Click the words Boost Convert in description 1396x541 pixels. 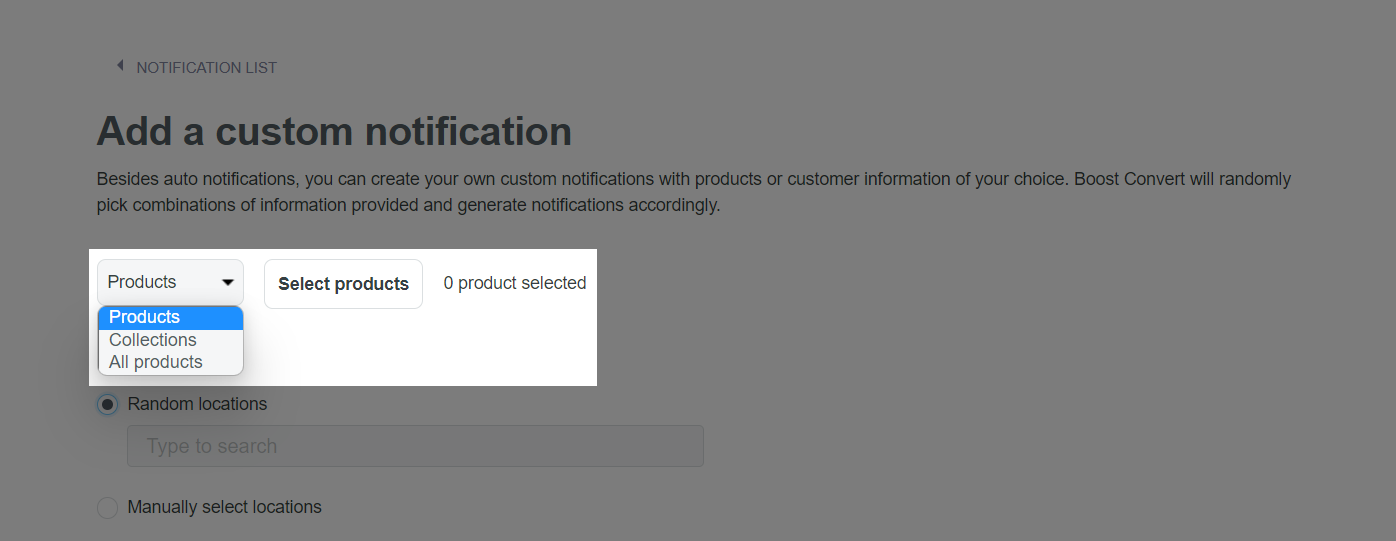coord(1128,179)
